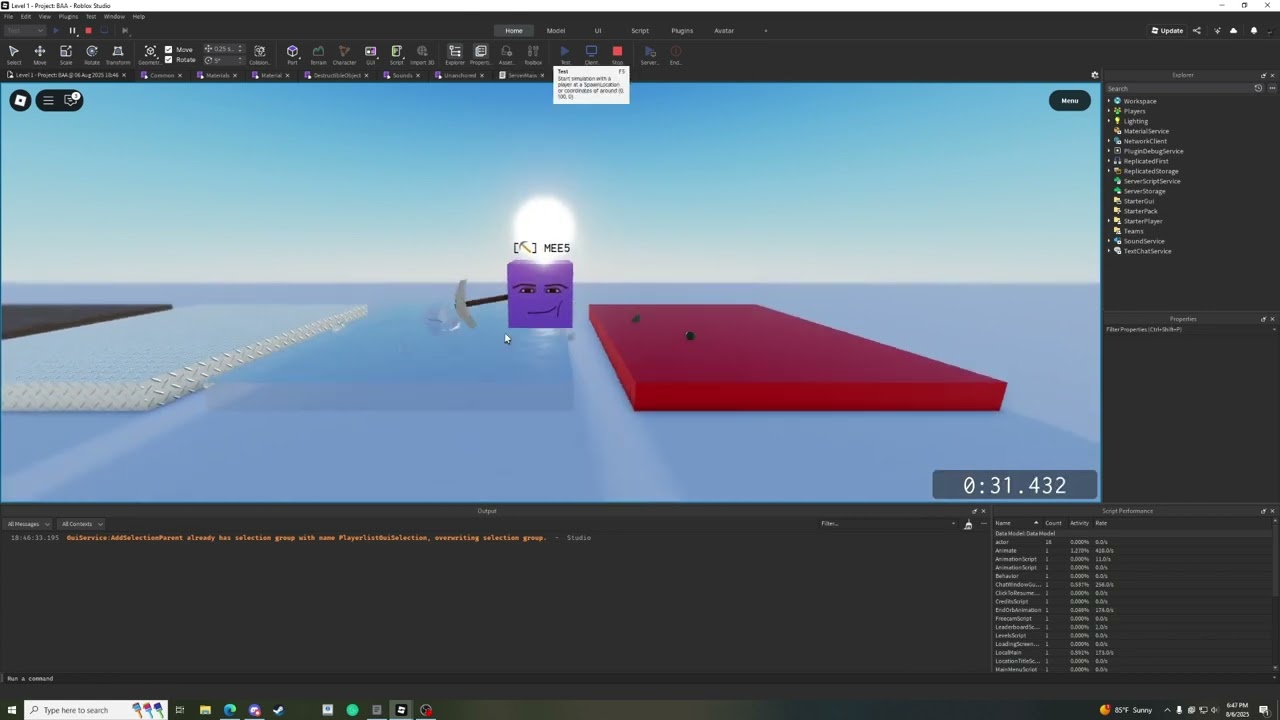This screenshot has width=1280, height=720.
Task: Expand the SoundService node
Action: [x=1109, y=241]
